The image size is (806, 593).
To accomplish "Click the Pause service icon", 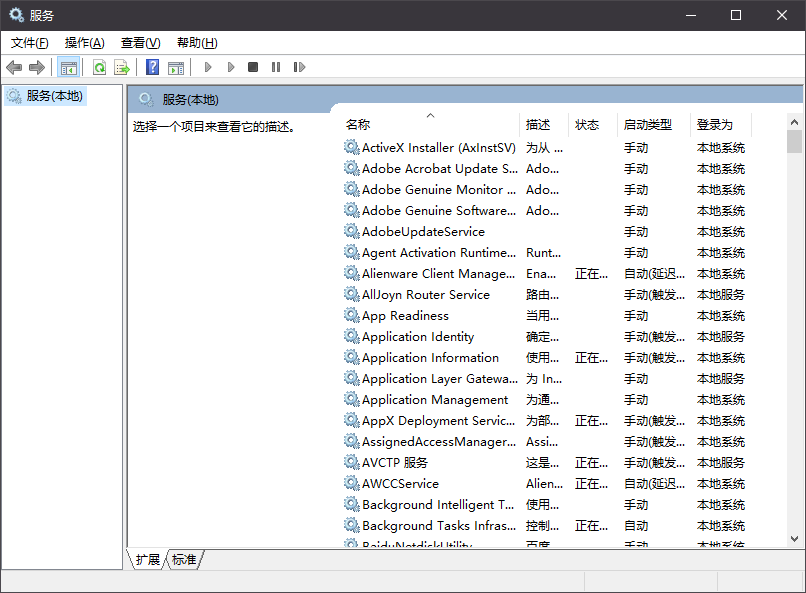I will [276, 67].
